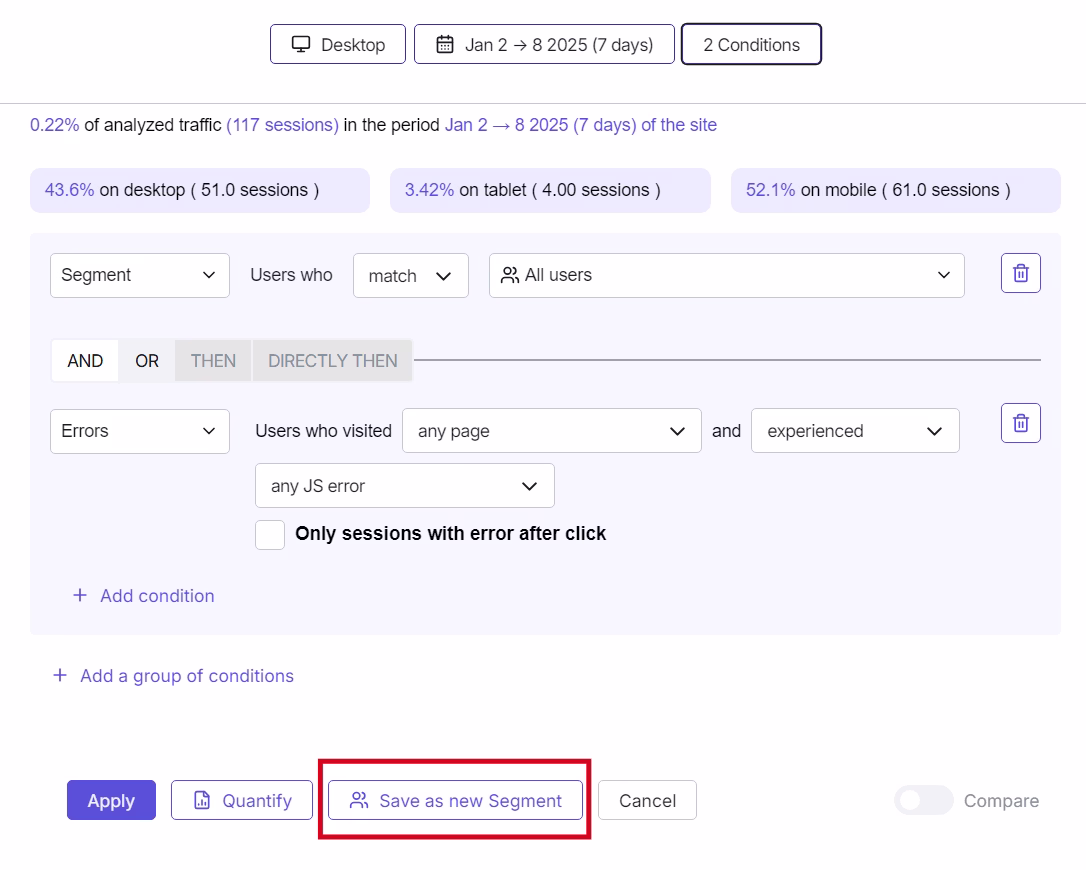This screenshot has width=1086, height=870.
Task: Cancel the segment editing
Action: (647, 800)
